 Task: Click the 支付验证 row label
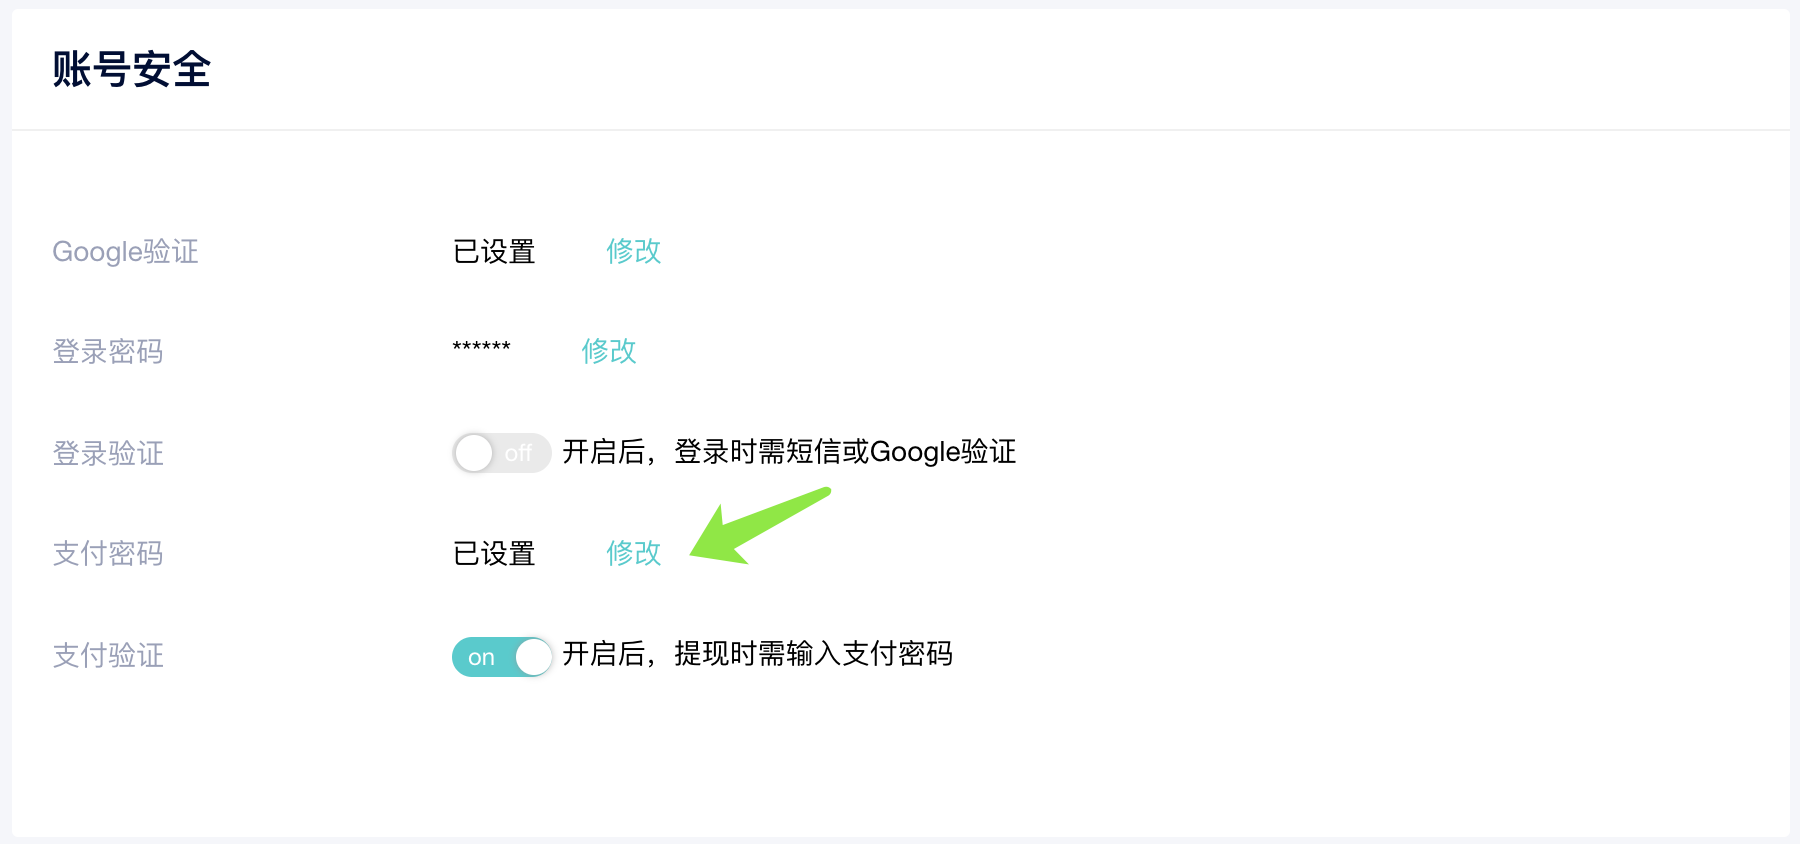[108, 656]
